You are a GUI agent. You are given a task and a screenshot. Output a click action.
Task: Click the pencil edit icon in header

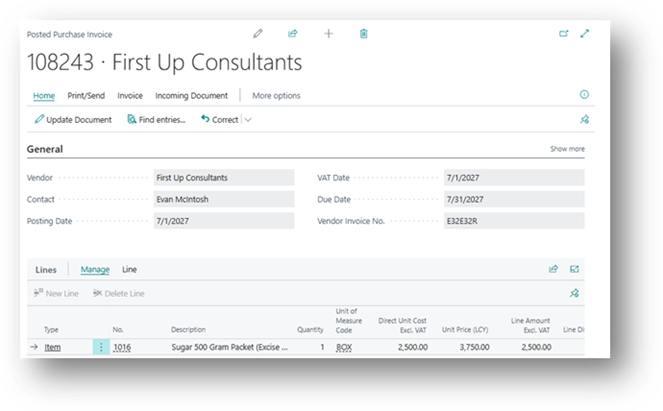point(258,34)
